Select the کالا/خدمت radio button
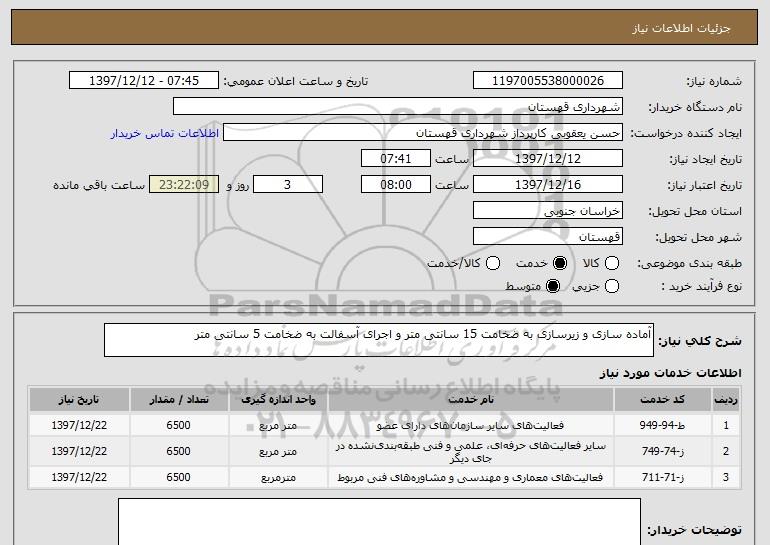Screen dimensions: 770x545 point(493,263)
